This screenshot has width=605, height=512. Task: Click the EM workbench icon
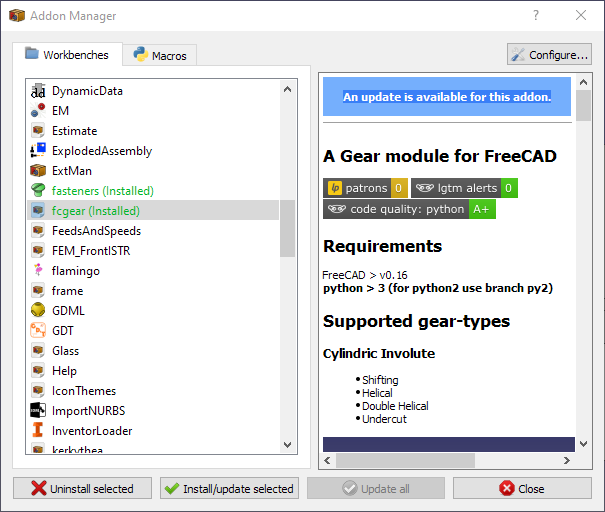[38, 111]
